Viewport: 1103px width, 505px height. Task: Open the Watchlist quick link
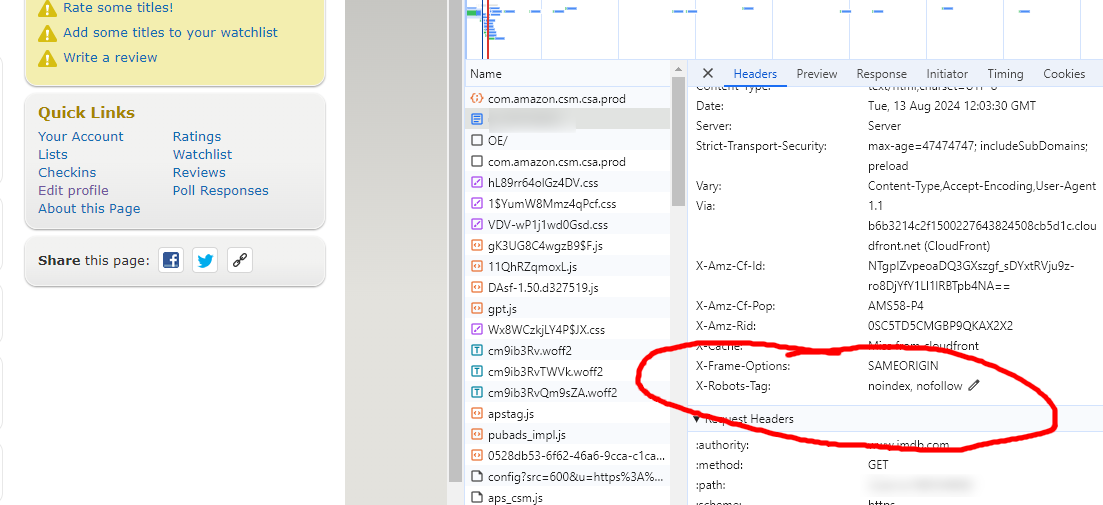click(202, 154)
